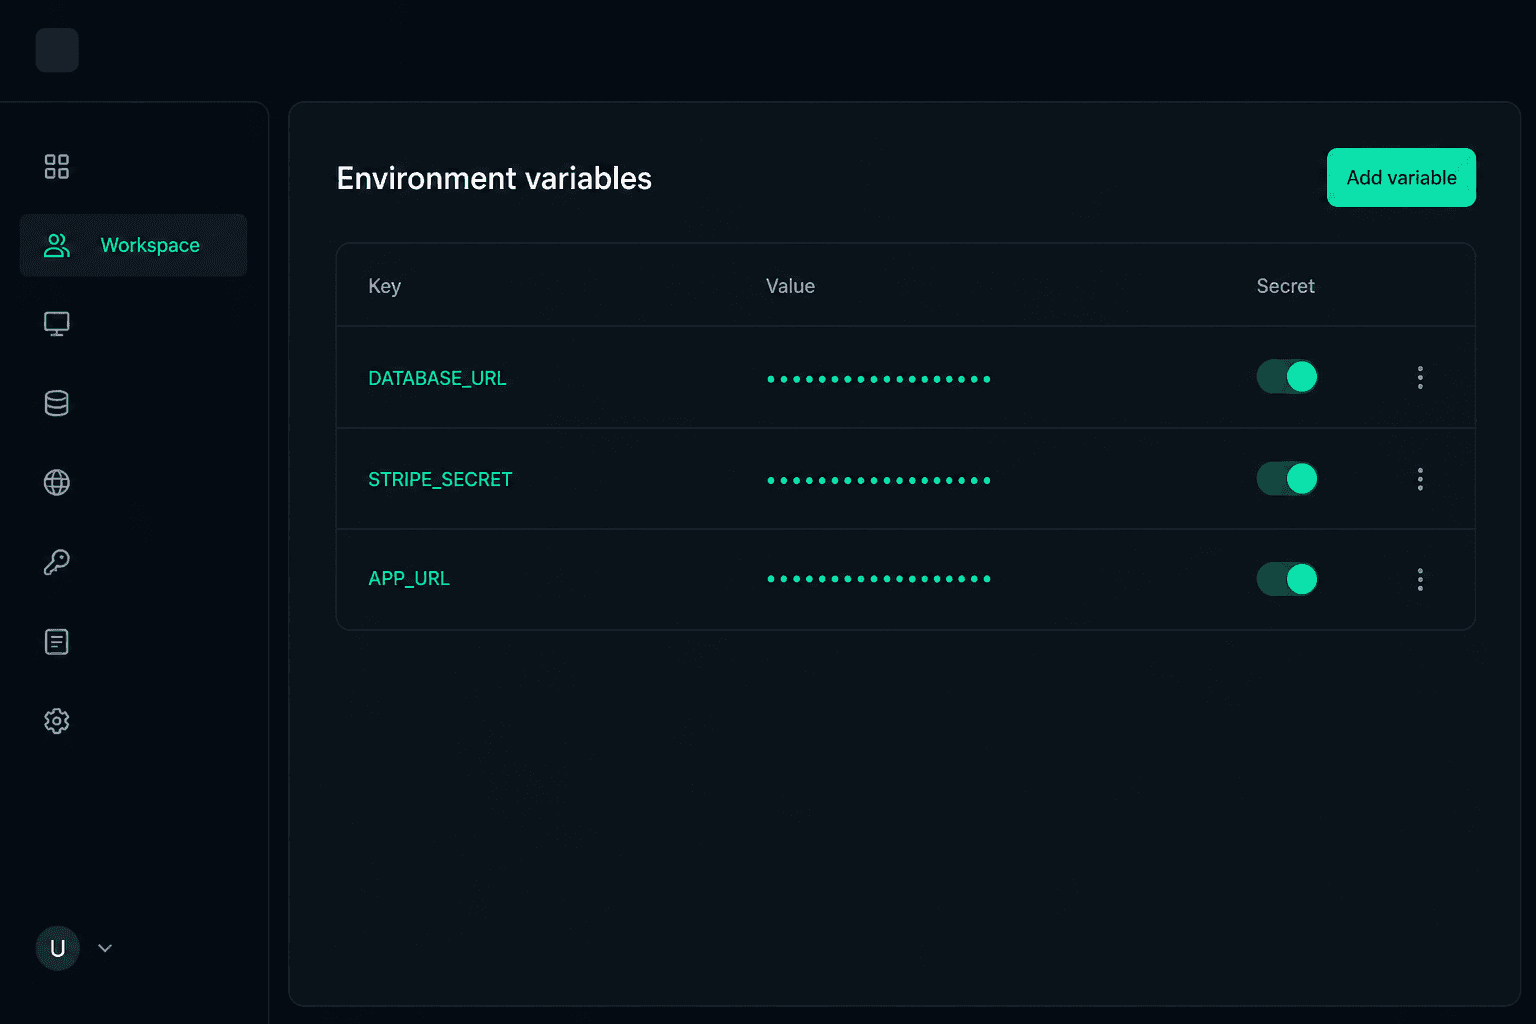Open the globe icon in sidebar
The width and height of the screenshot is (1536, 1024).
57,483
